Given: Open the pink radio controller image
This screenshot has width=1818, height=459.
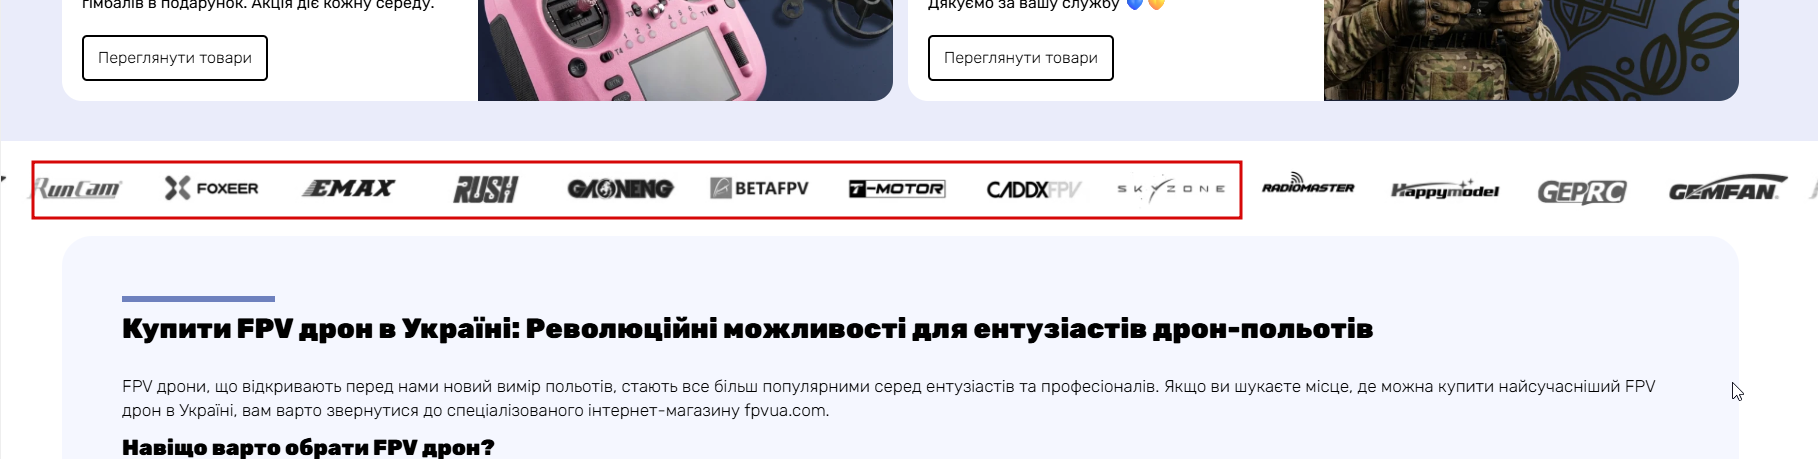Looking at the screenshot, I should click(685, 50).
